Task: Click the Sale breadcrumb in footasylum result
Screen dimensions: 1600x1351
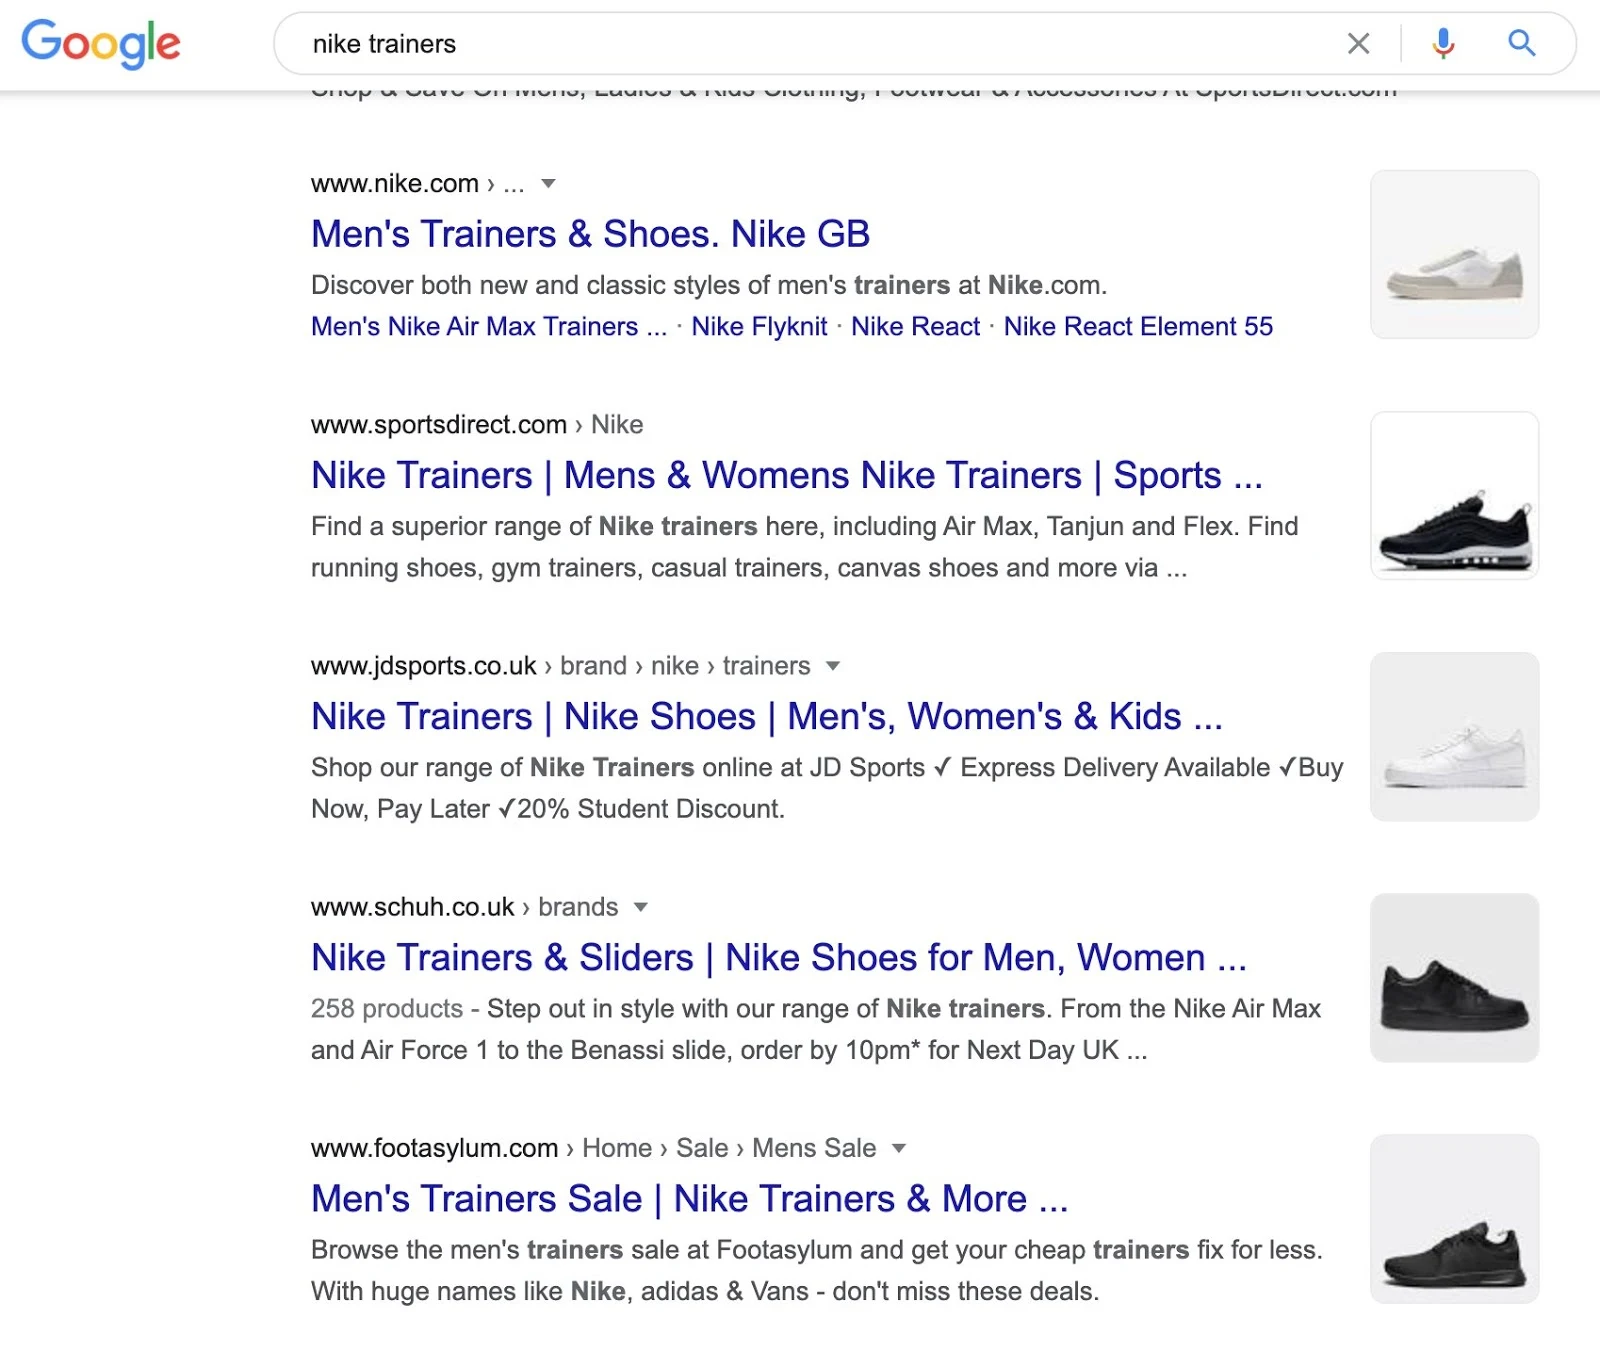Action: pyautogui.click(x=703, y=1148)
